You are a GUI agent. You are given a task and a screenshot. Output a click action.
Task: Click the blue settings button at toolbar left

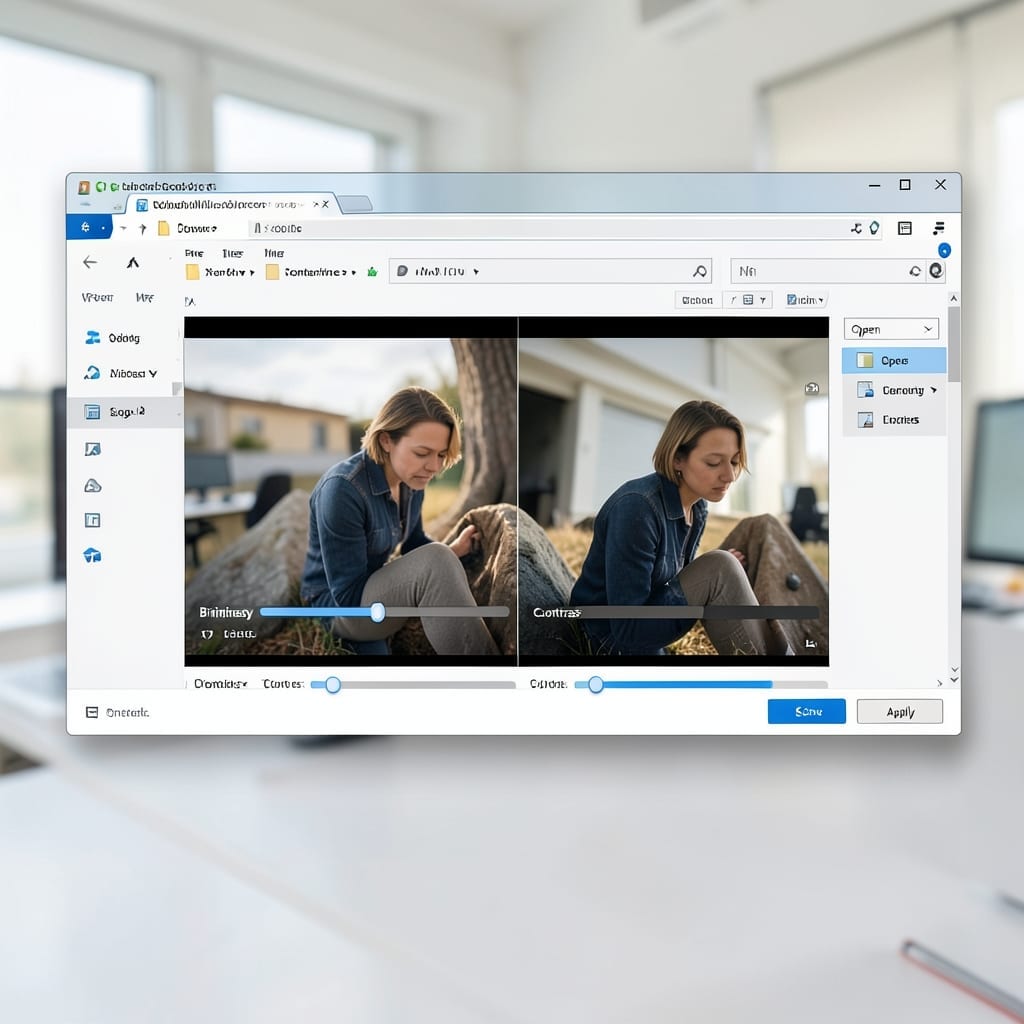pyautogui.click(x=89, y=227)
